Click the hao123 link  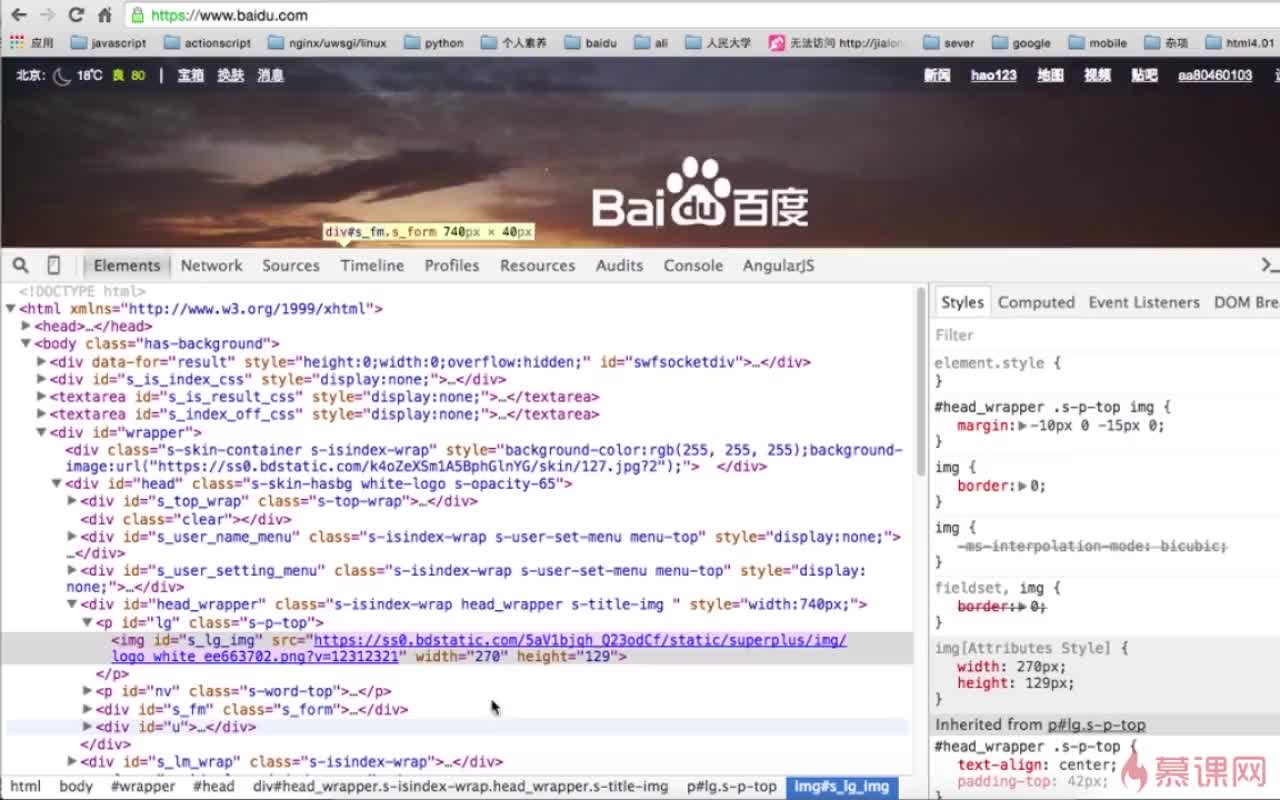[x=993, y=75]
